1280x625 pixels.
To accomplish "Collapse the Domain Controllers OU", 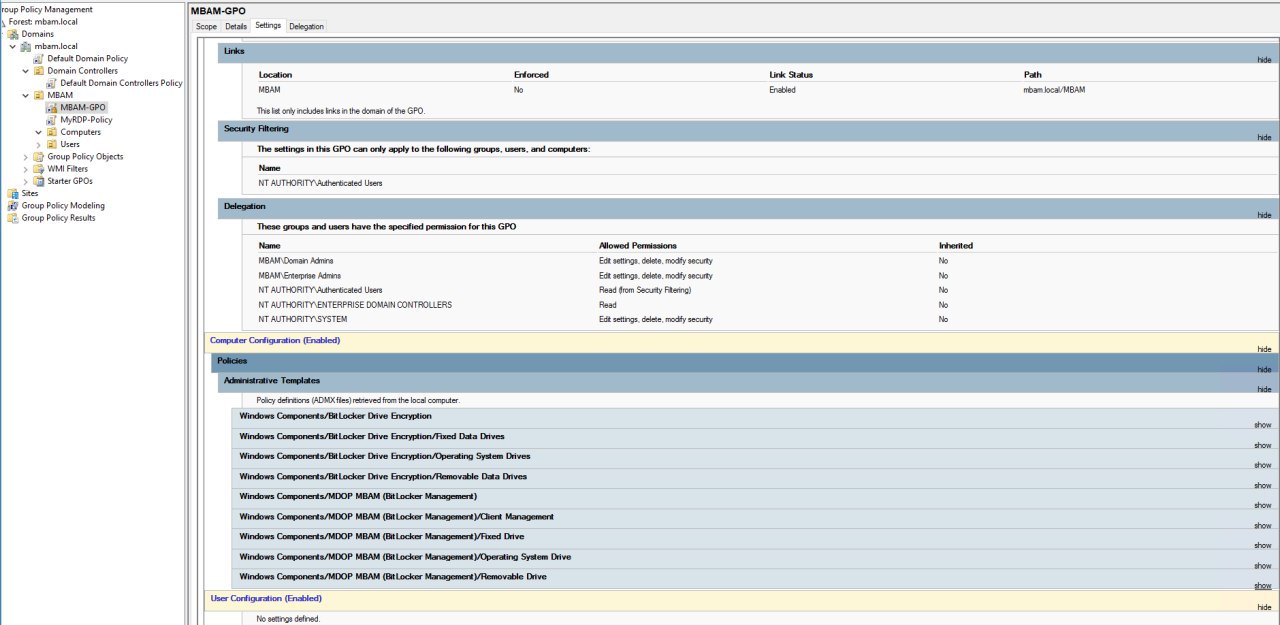I will 26,71.
